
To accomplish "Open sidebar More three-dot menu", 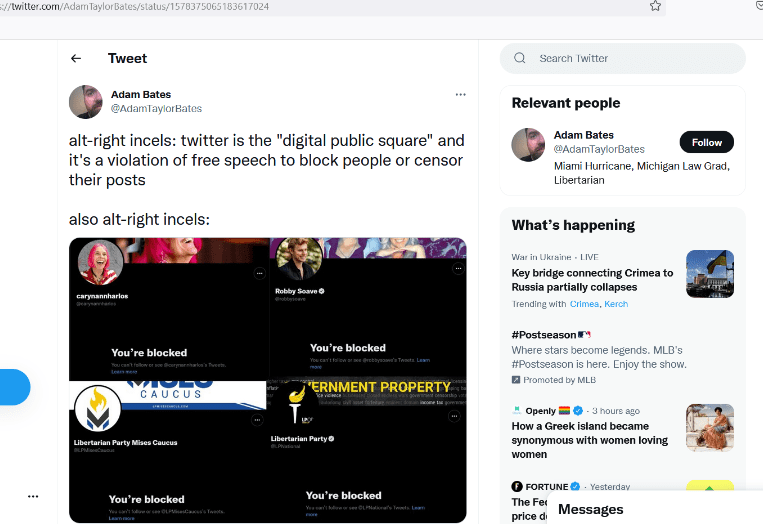I will pos(33,496).
